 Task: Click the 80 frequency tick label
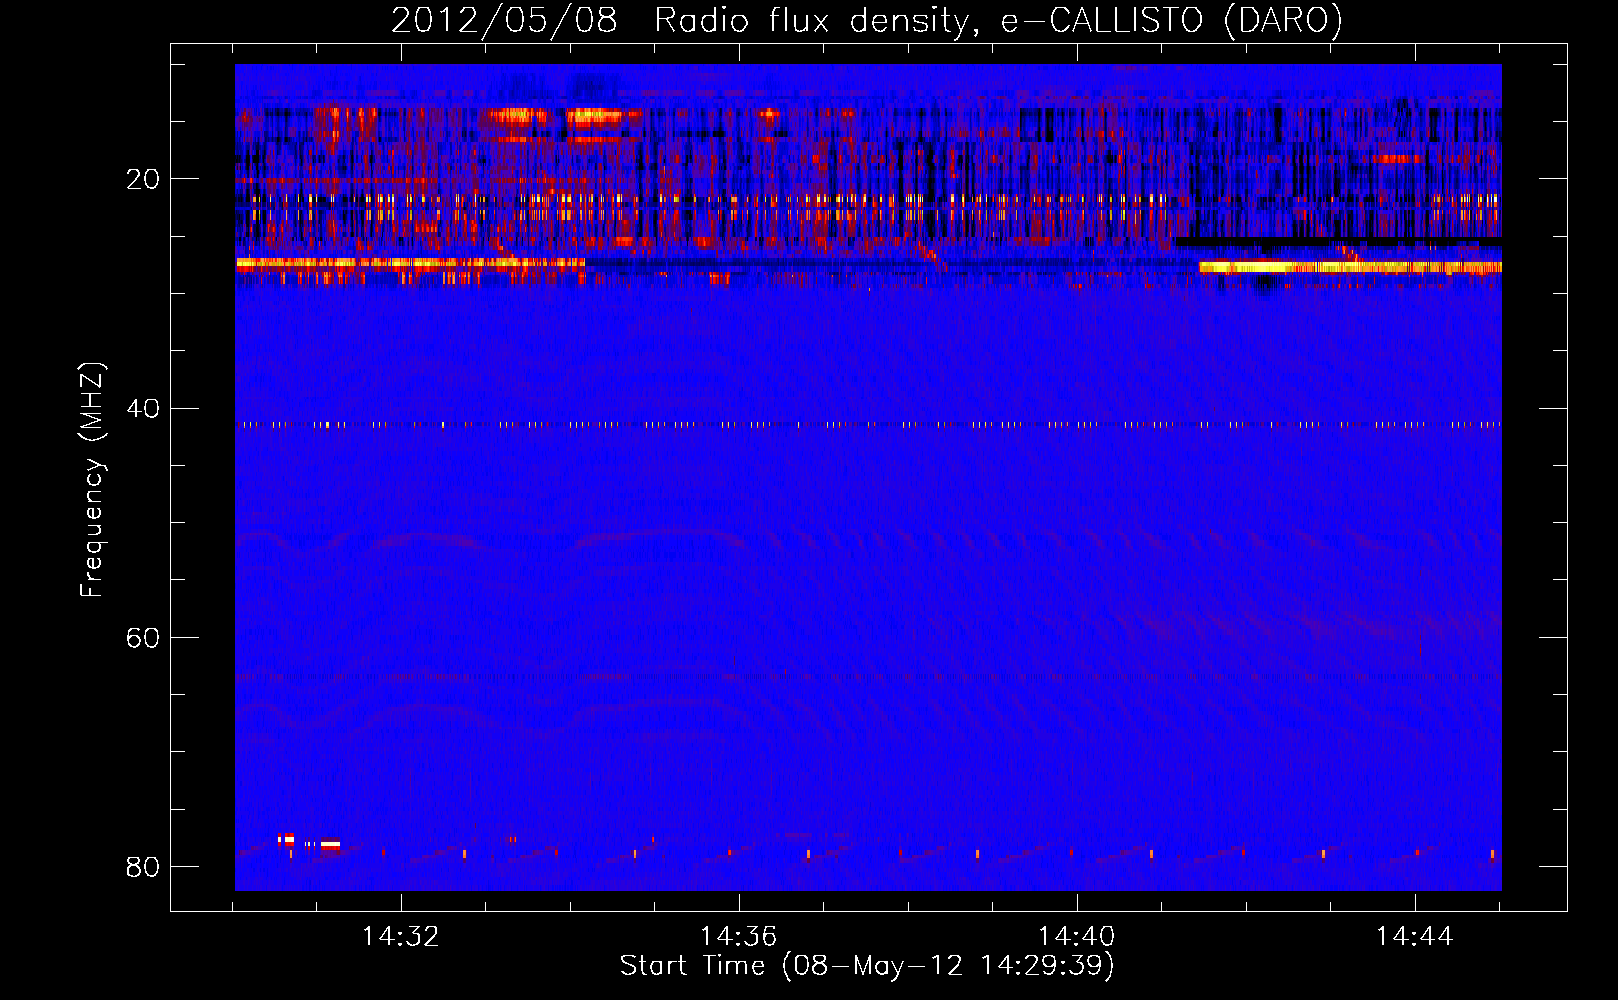pos(143,866)
